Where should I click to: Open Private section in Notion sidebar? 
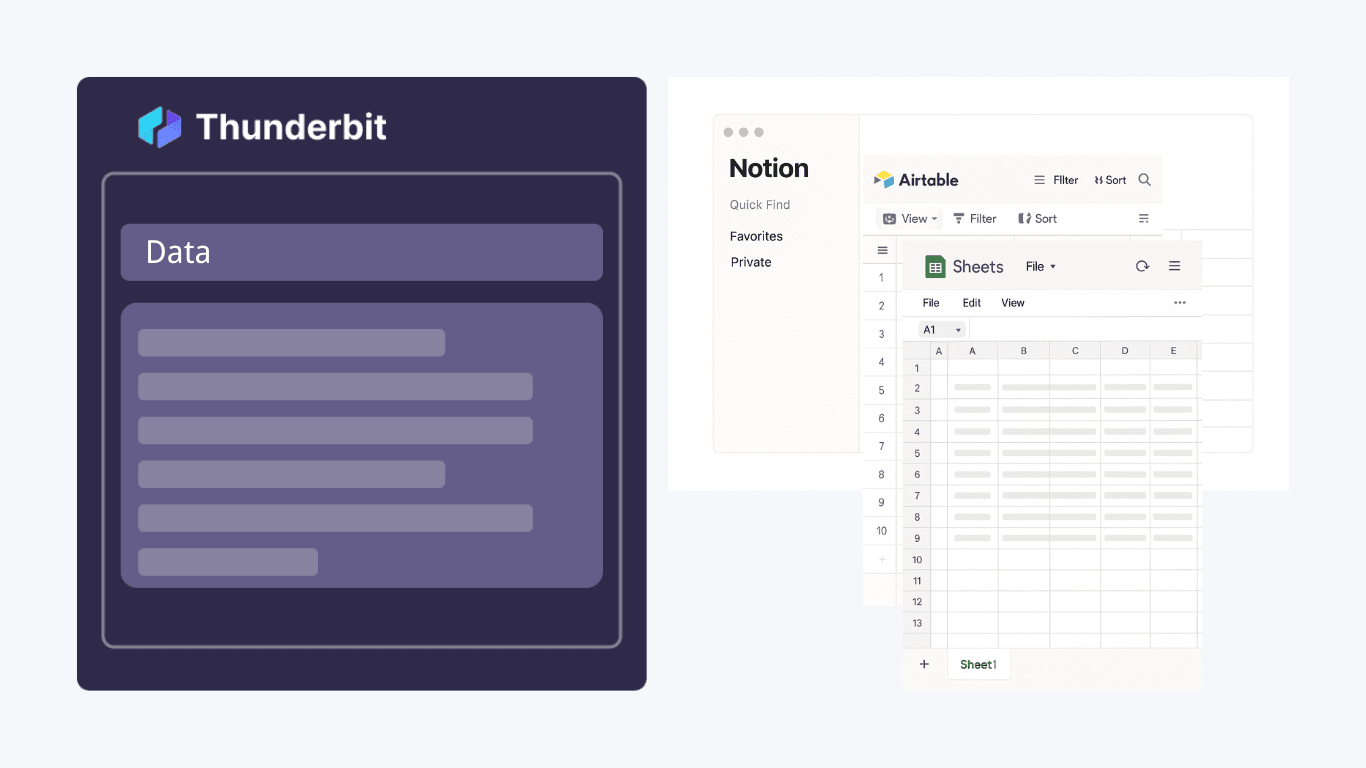coord(751,263)
